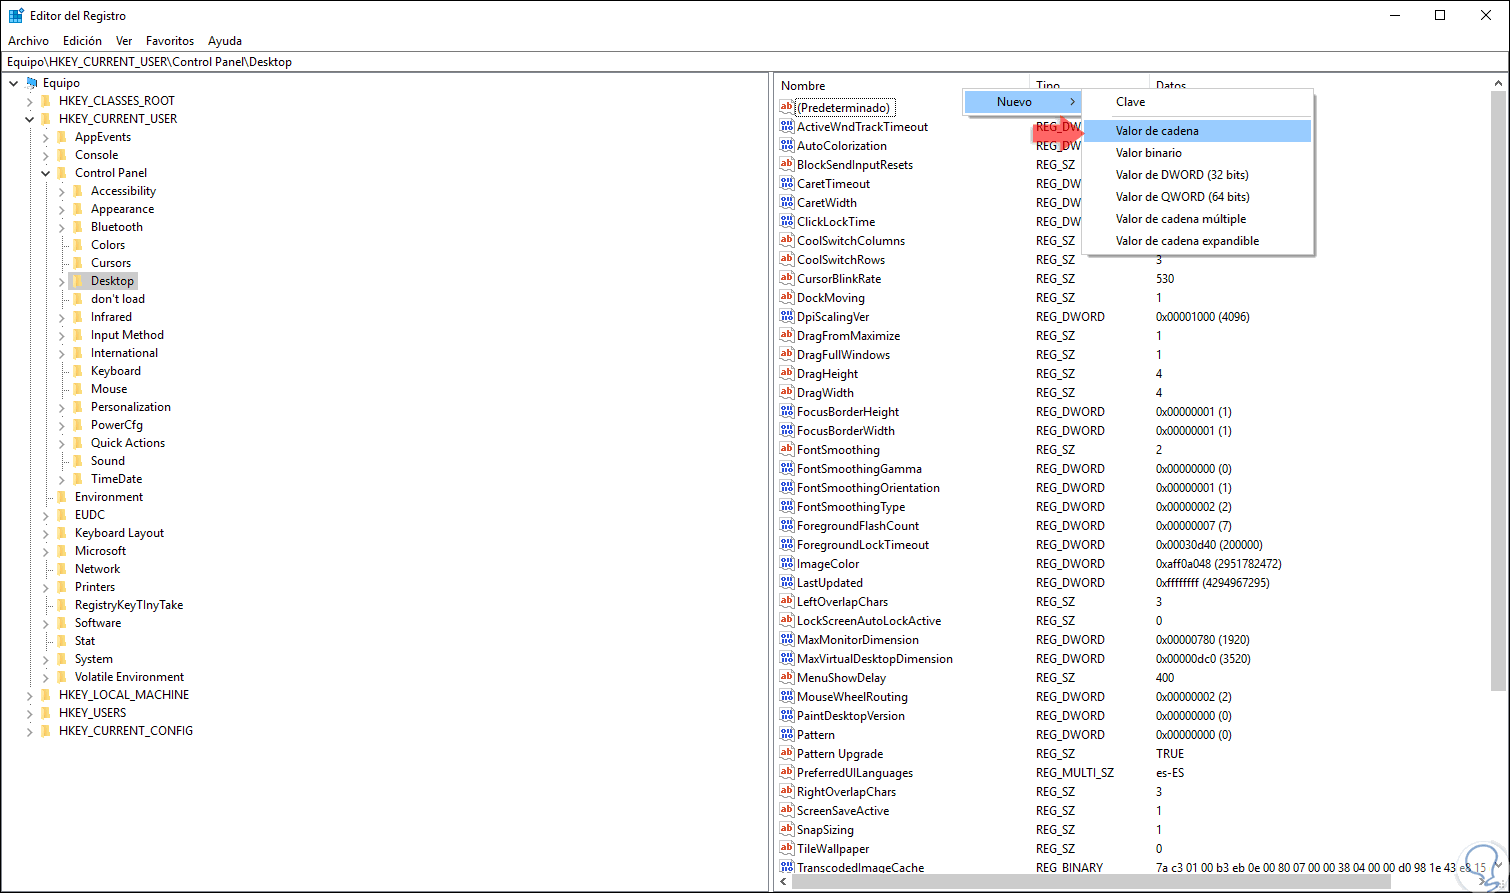This screenshot has width=1510, height=893.
Task: Select the TranscodedImageCache value name
Action: 860,868
